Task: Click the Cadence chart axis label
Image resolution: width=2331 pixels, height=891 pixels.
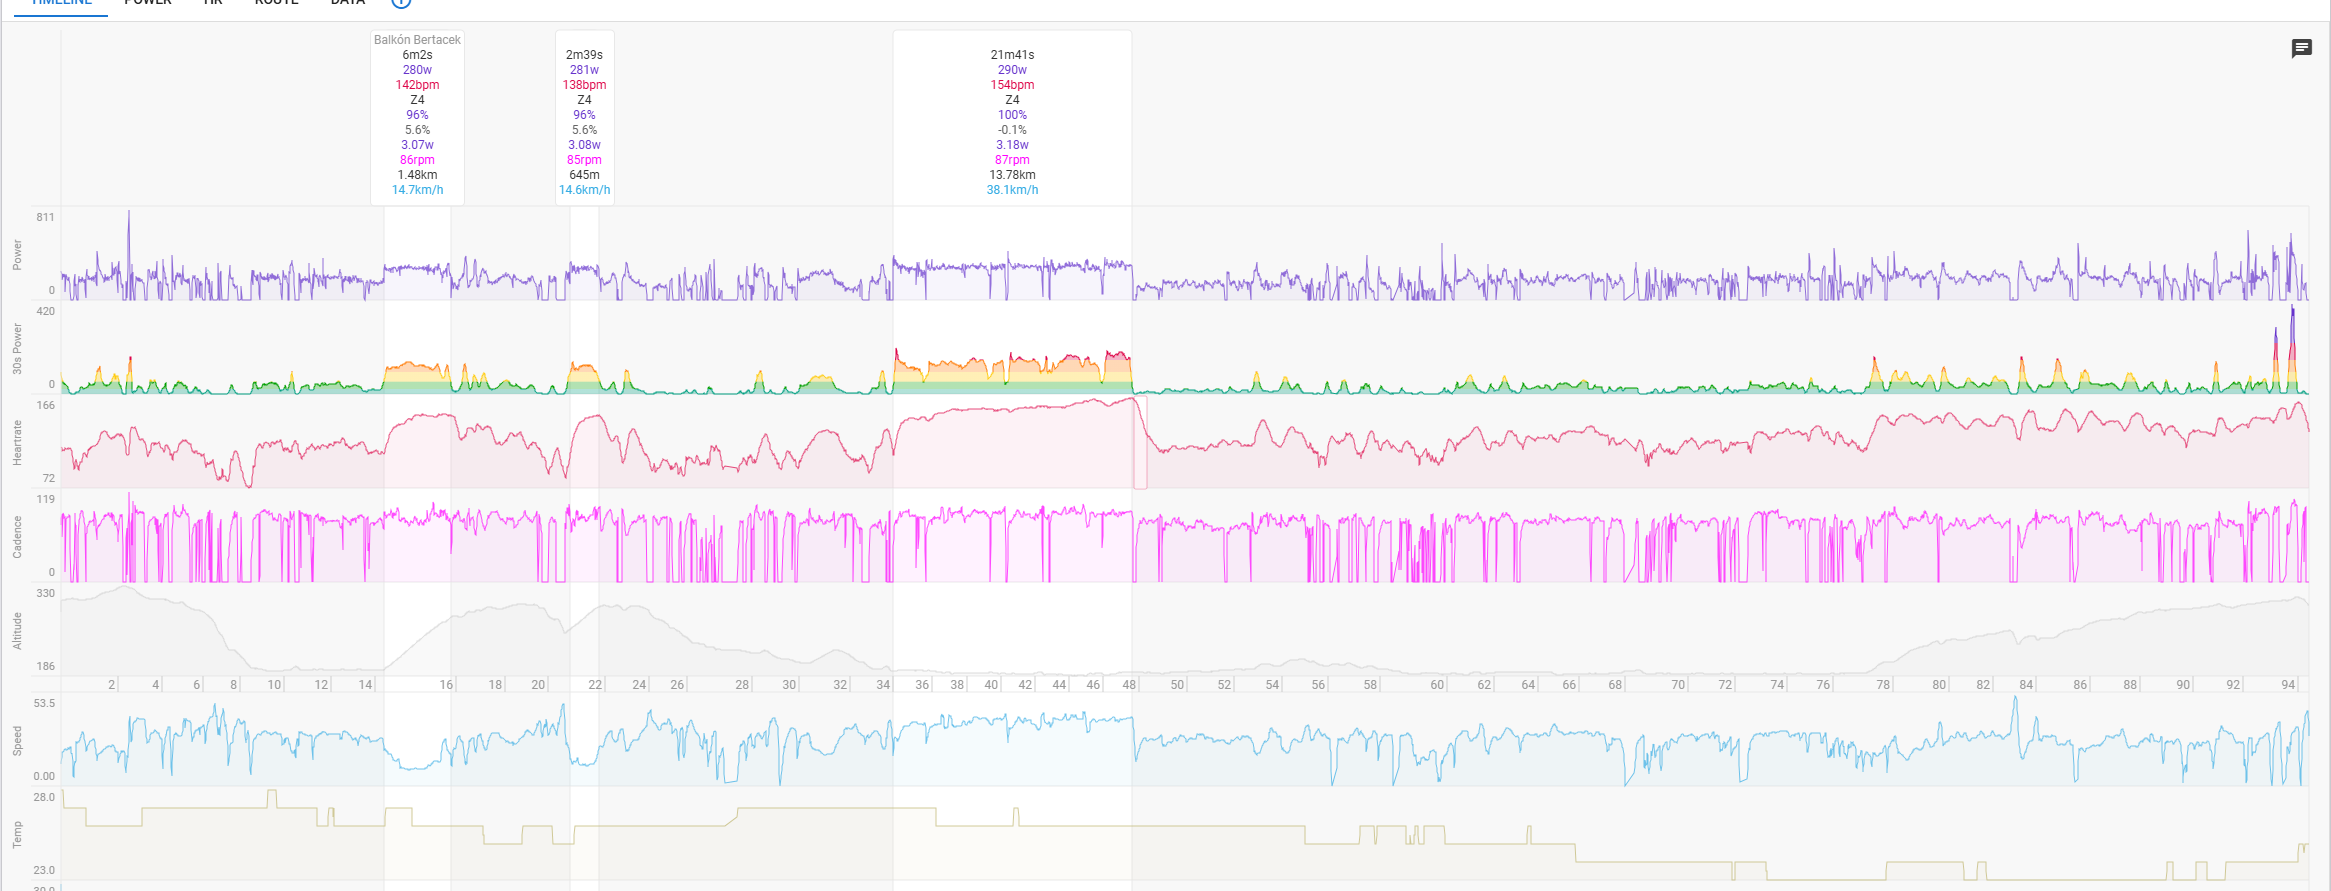Action: point(17,537)
